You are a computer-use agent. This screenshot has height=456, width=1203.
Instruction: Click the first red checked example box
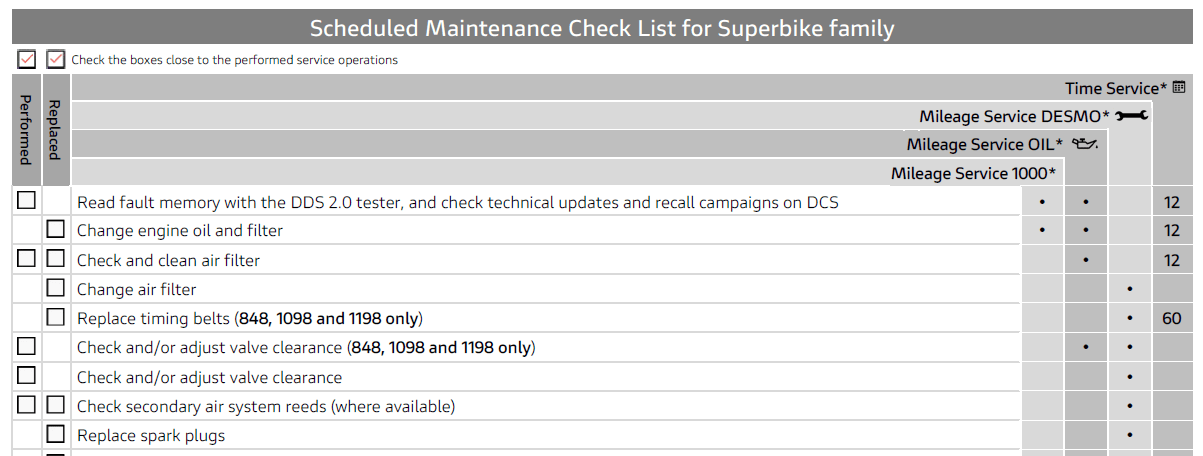pos(27,59)
